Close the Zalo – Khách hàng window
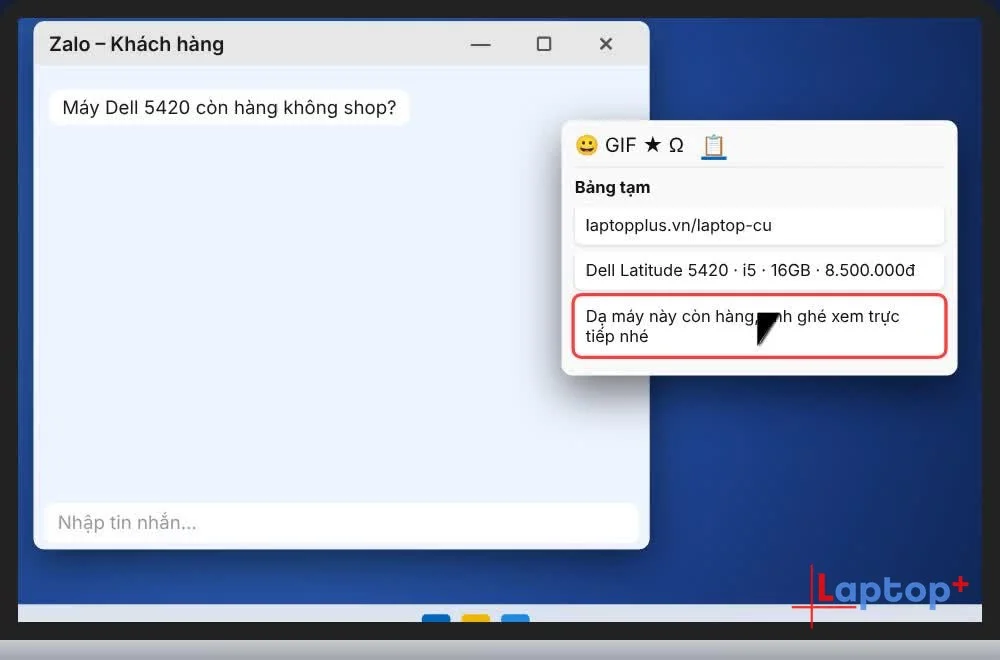The height and width of the screenshot is (660, 1000). pyautogui.click(x=606, y=44)
